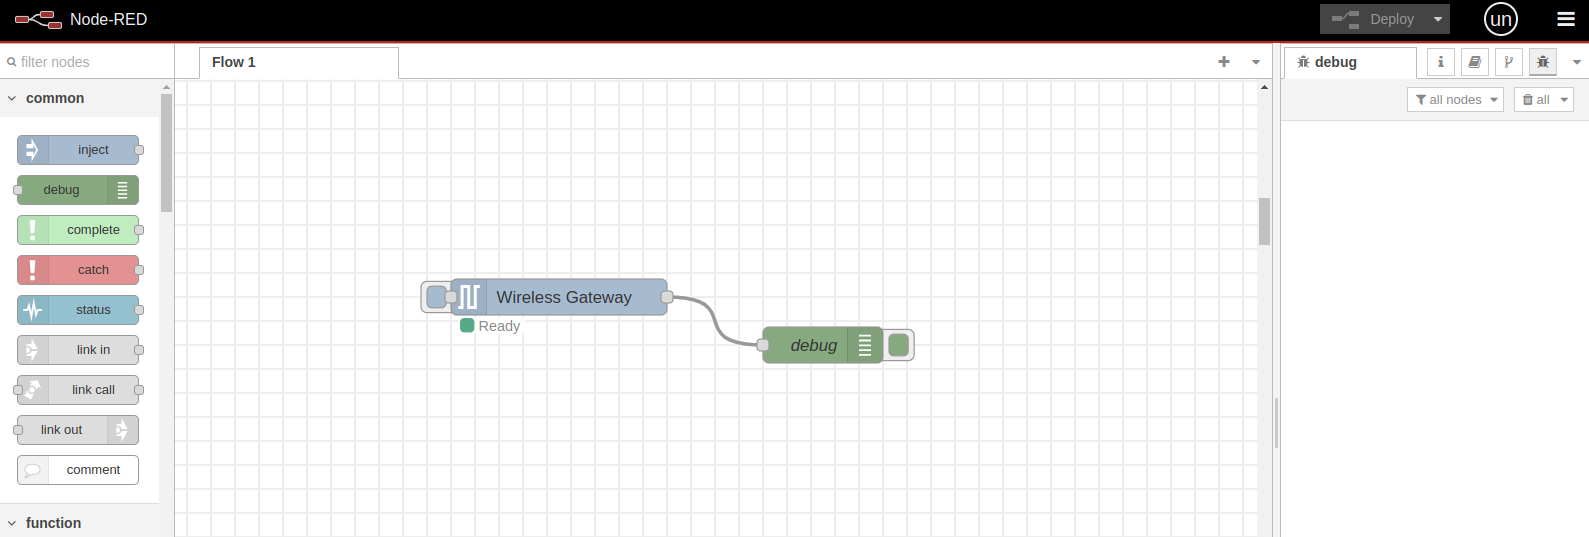Click the canvas scroll up arrow
Image resolution: width=1589 pixels, height=537 pixels.
pos(1264,87)
